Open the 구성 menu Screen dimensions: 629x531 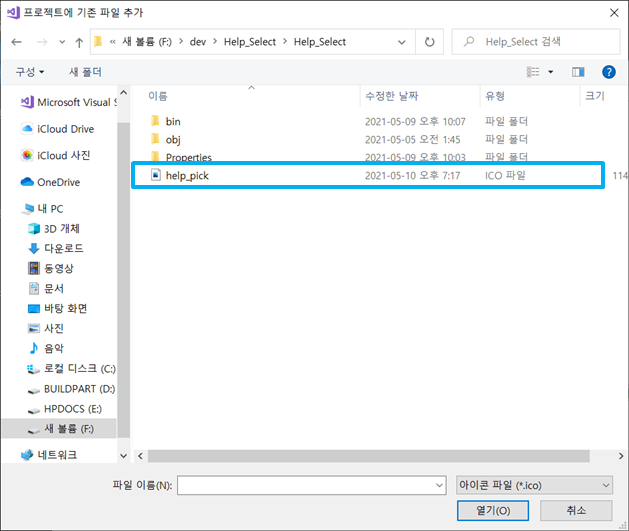pos(29,72)
